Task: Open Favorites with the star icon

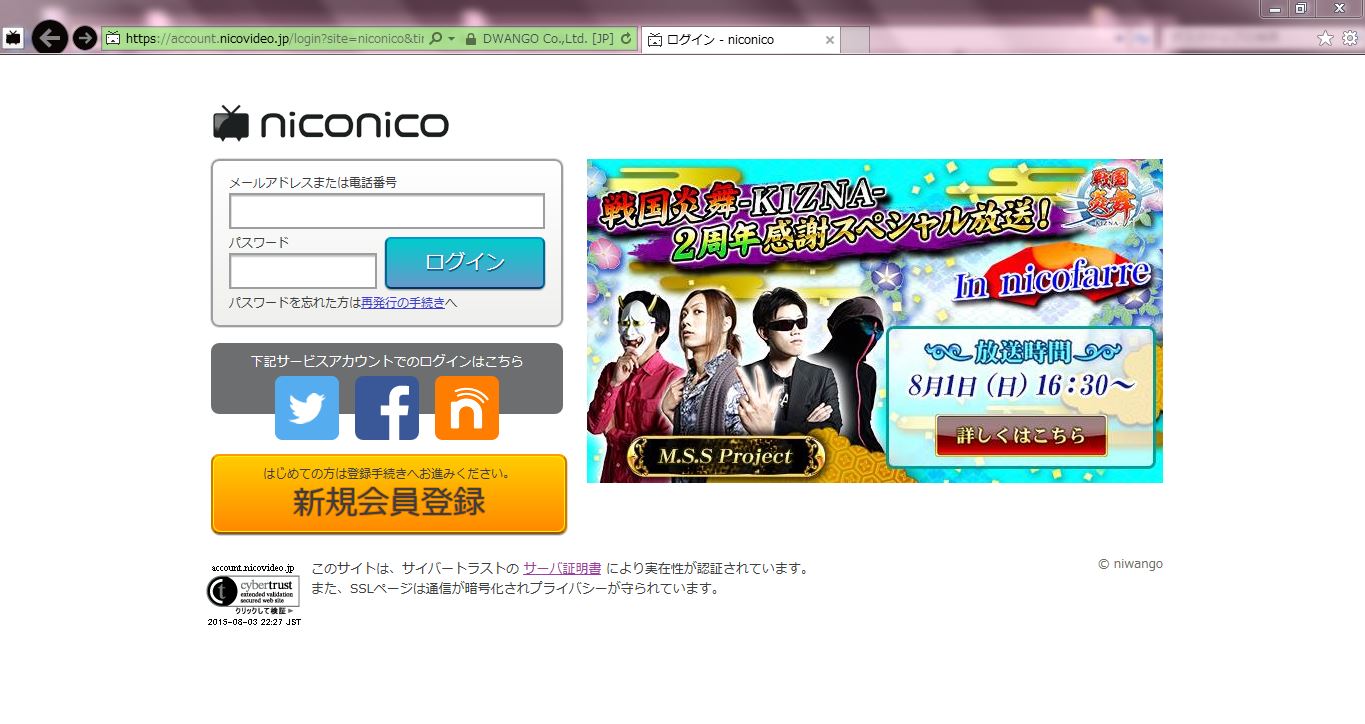Action: [1325, 38]
